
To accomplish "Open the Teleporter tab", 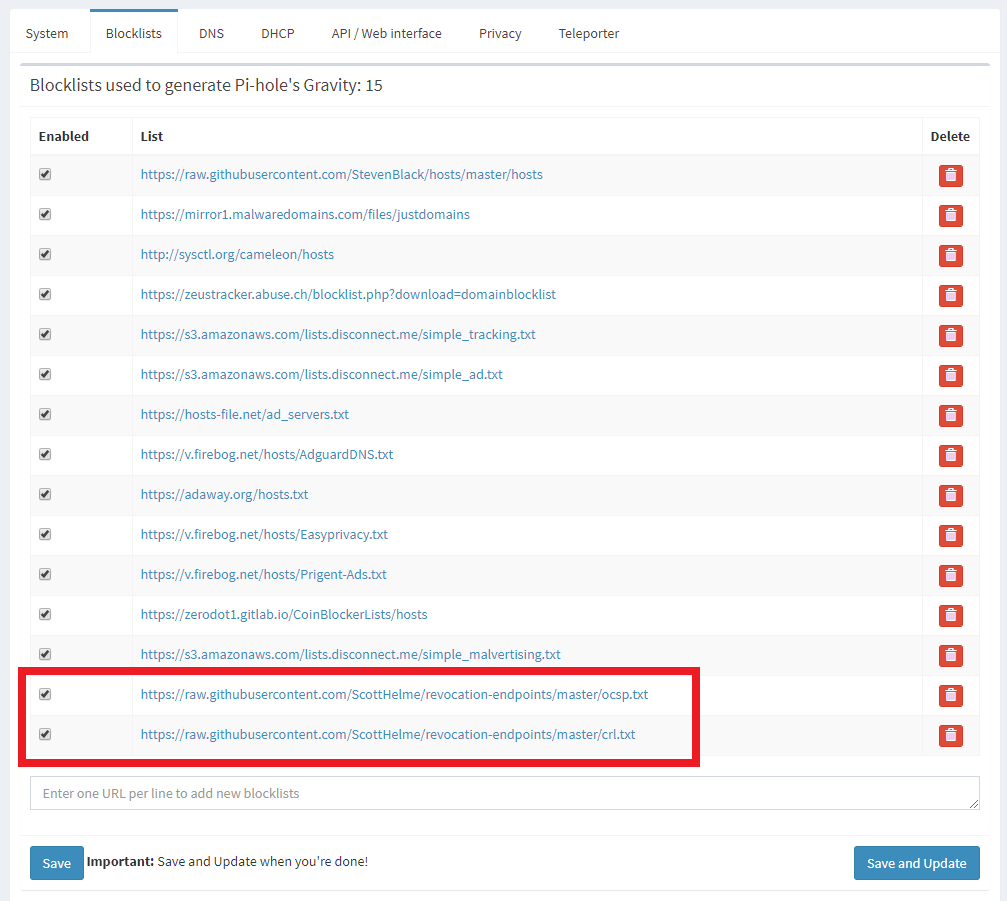I will [x=588, y=33].
